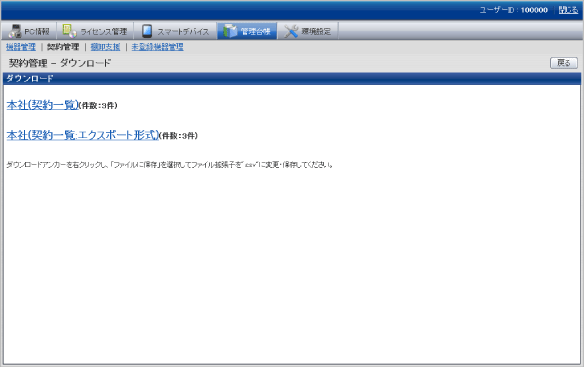
Task: Open the 棚卸支援 submenu link
Action: pyautogui.click(x=105, y=47)
